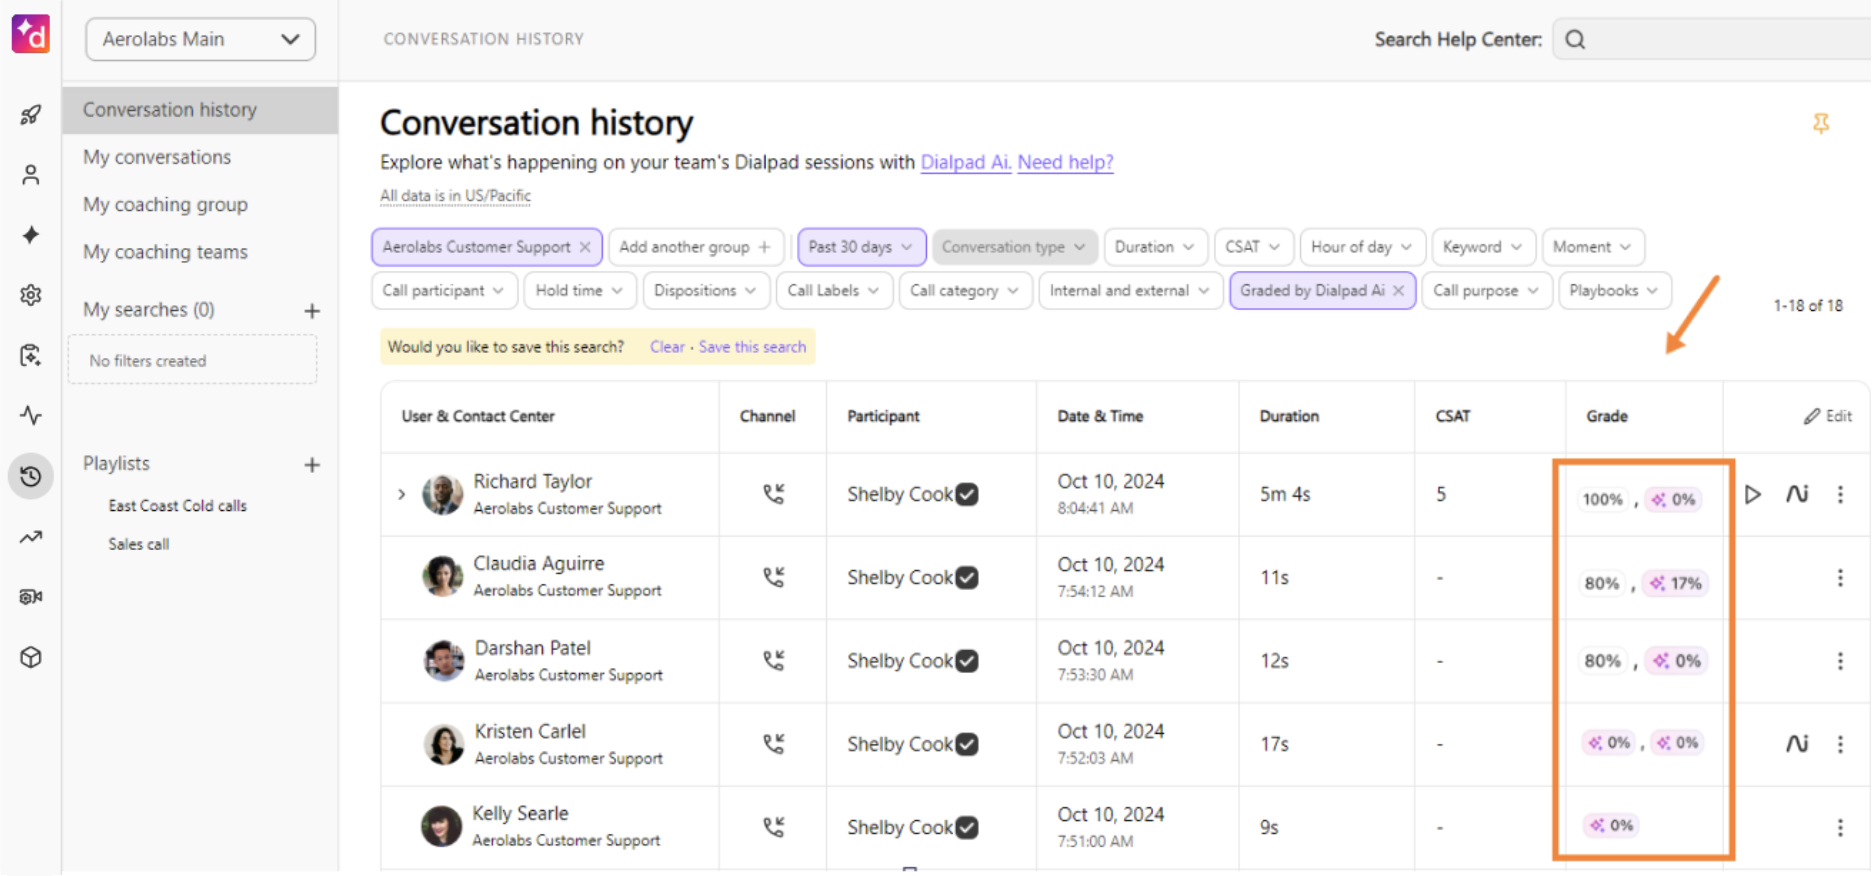Image resolution: width=1872 pixels, height=876 pixels.
Task: Open the Sales call playlist
Action: click(138, 544)
